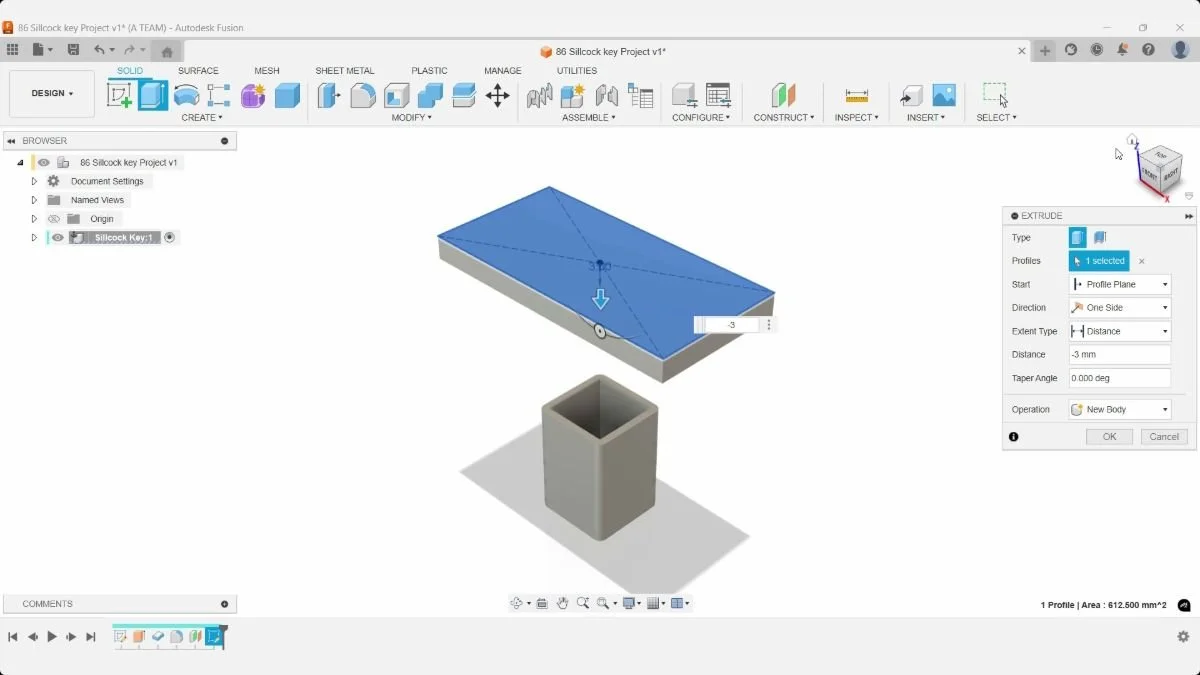Select the Offset Plane construct tool
Viewport: 1200px width, 675px height.
click(783, 95)
